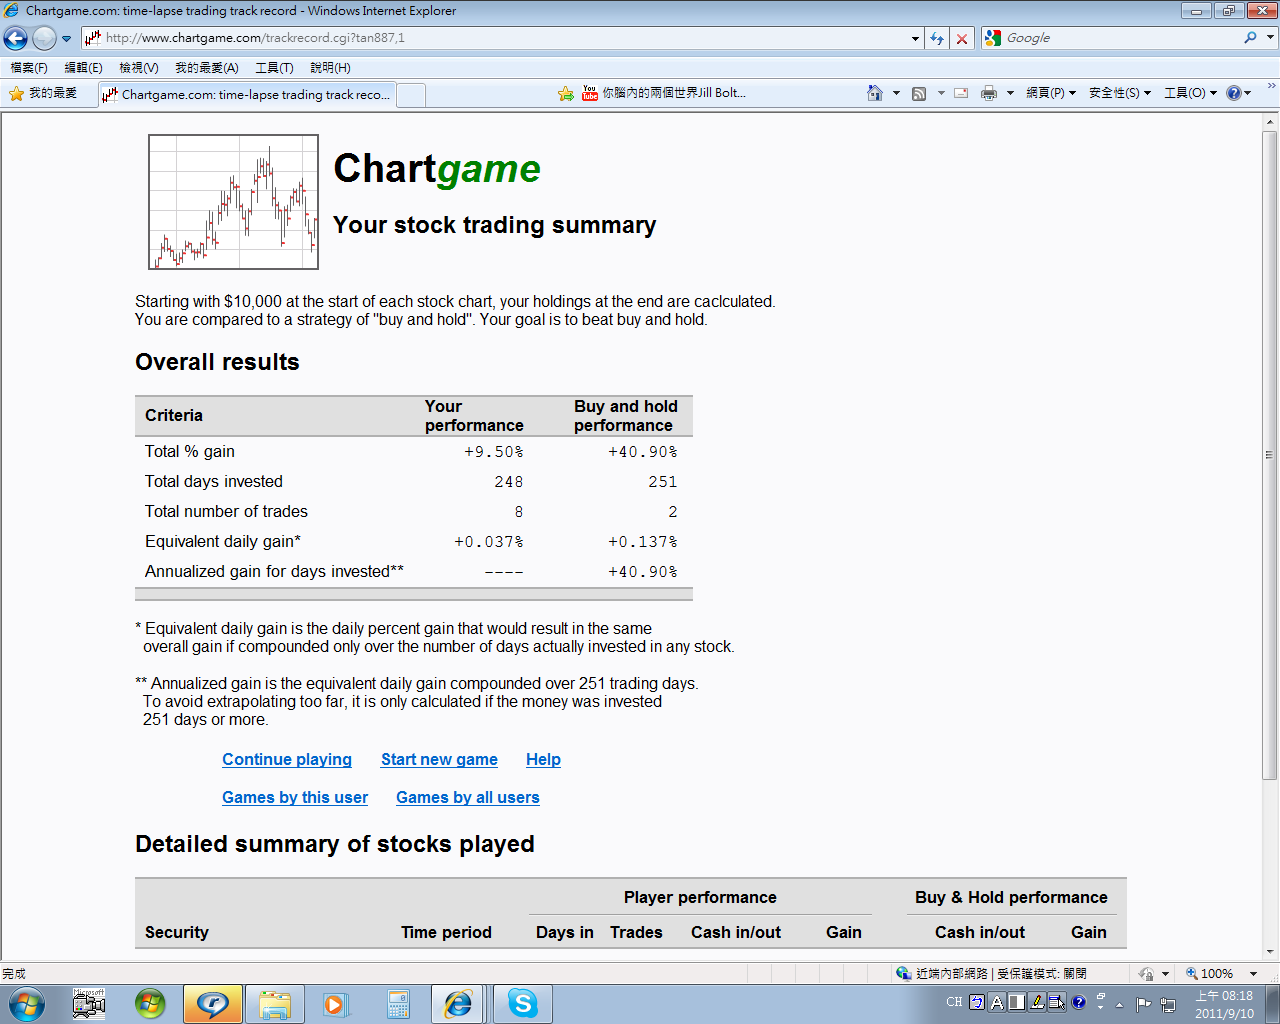1280x1024 pixels.
Task: Click the Internet Explorer taskbar icon
Action: pos(458,1004)
